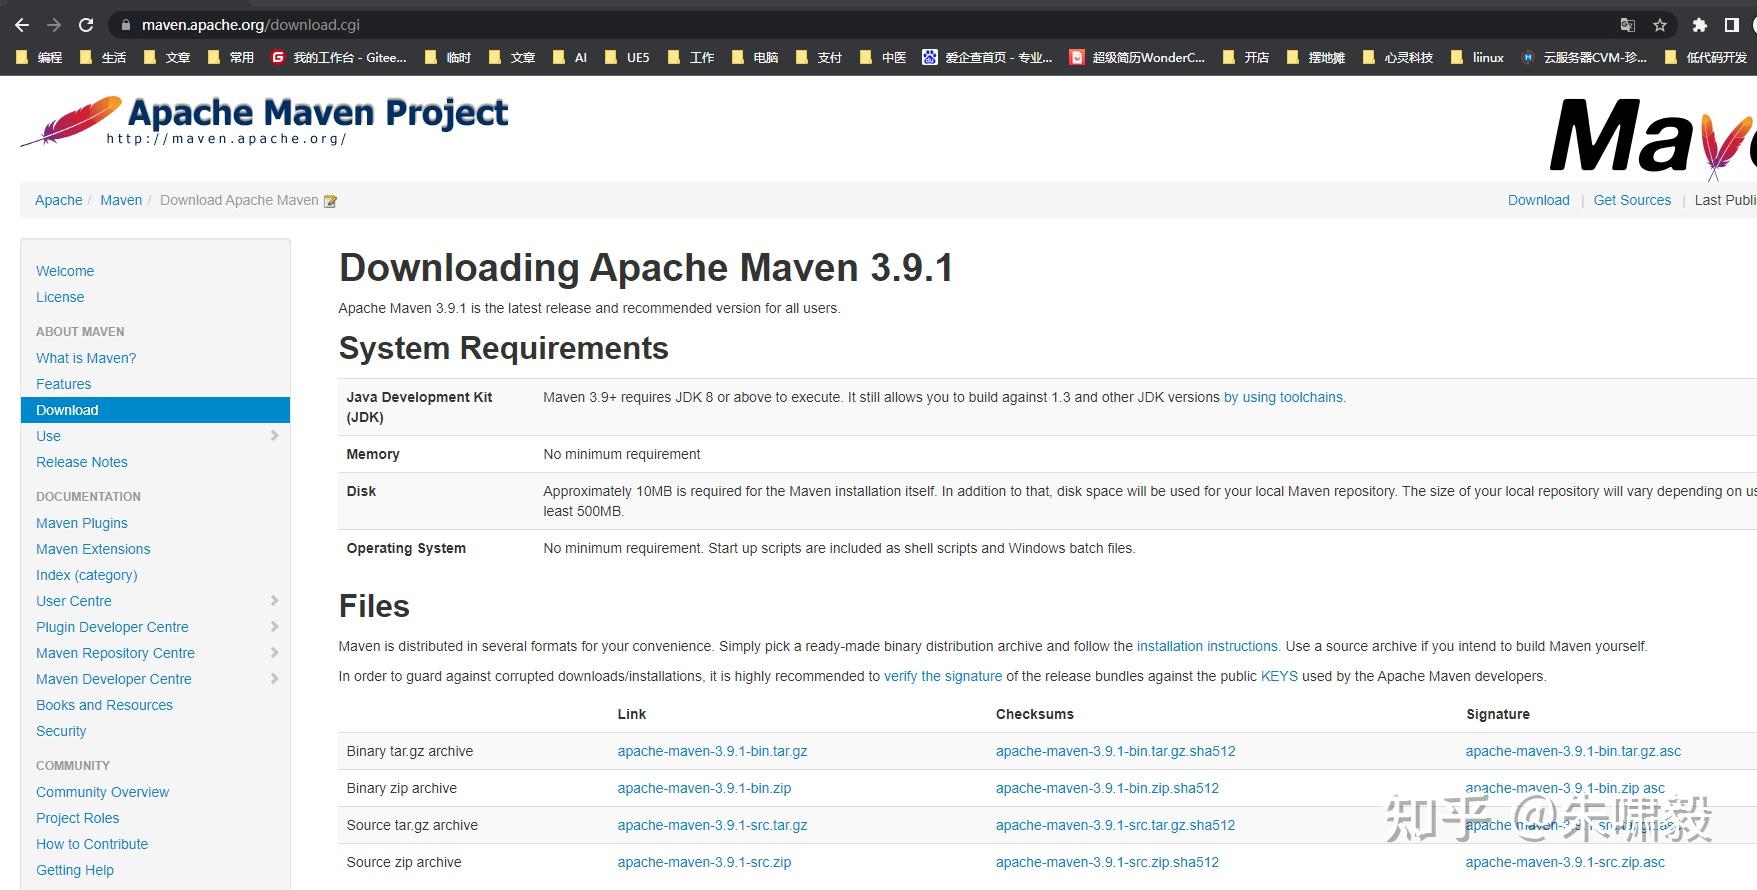Screen dimensions: 1757x890
Task: Click the padlock site info icon
Action: (x=125, y=25)
